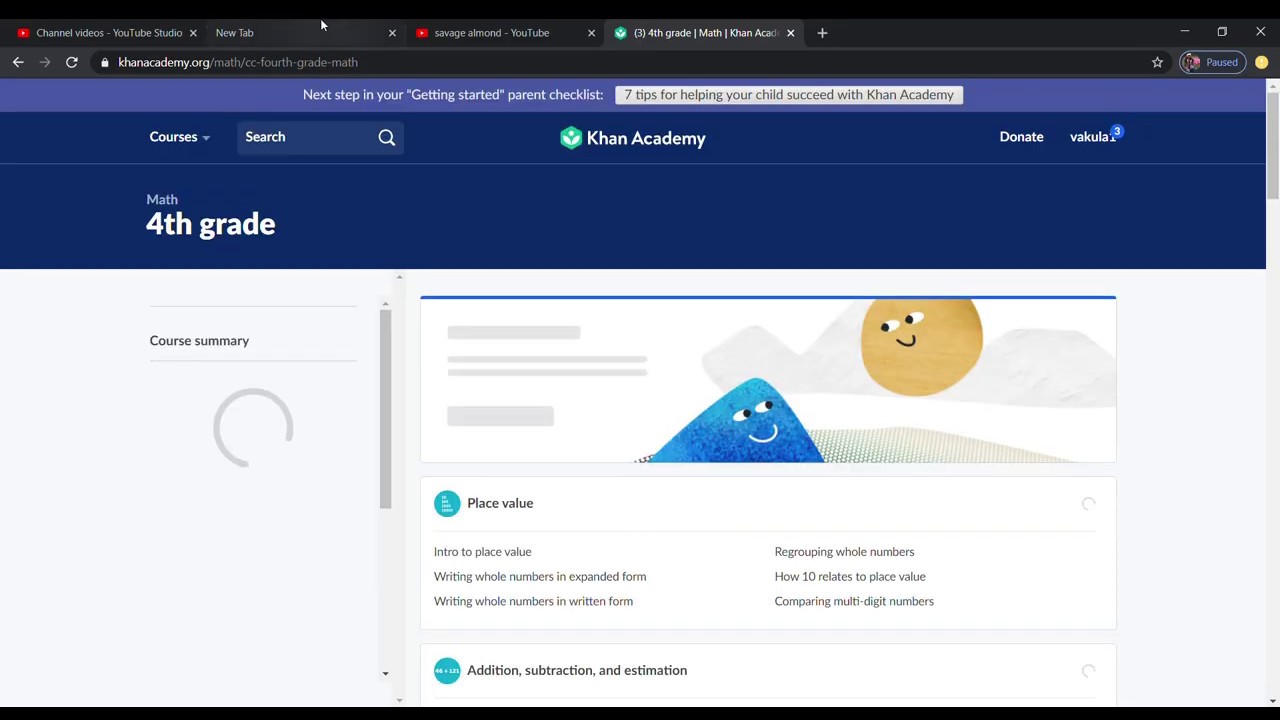
Task: Click the sidebar scrollbar thumb
Action: [385, 409]
